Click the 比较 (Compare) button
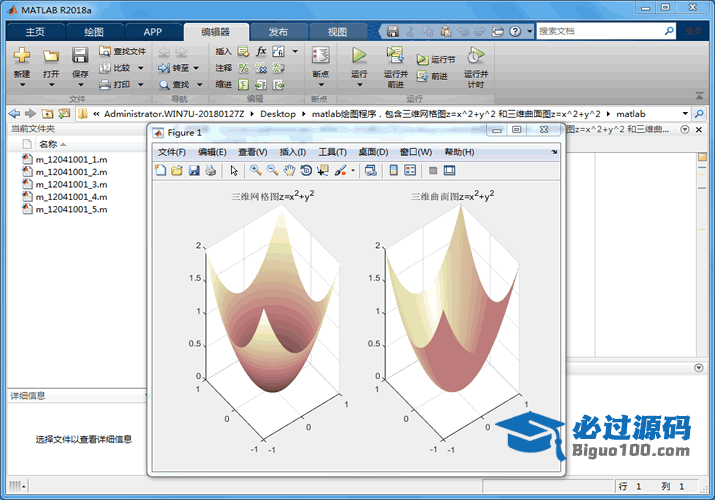The width and height of the screenshot is (715, 500). [116, 68]
